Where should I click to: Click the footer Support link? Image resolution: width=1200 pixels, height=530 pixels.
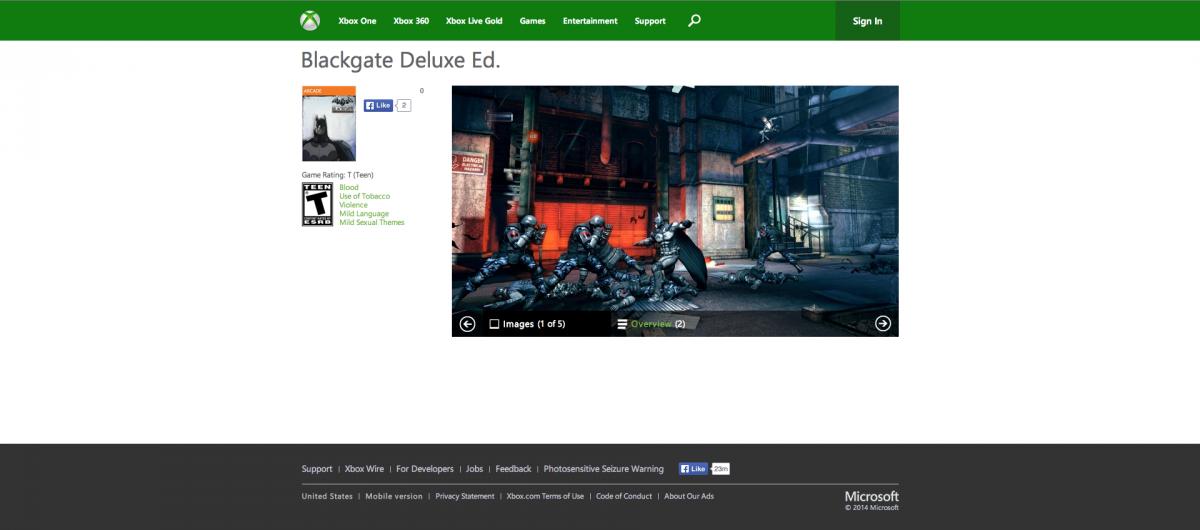point(317,469)
